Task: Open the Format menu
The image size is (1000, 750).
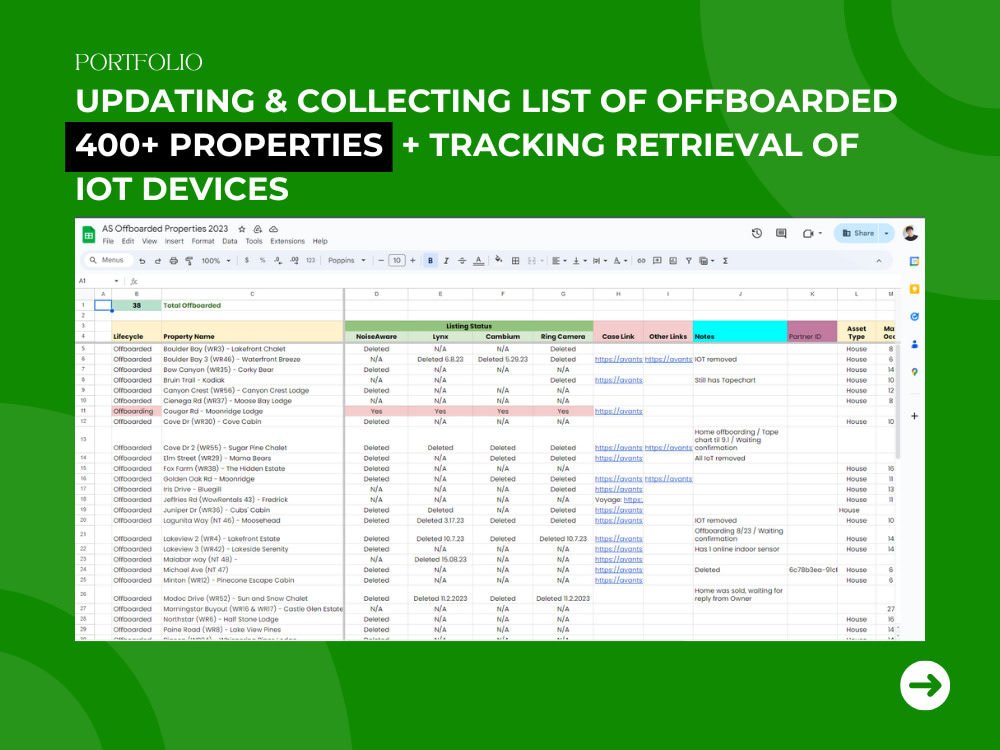Action: coord(203,242)
